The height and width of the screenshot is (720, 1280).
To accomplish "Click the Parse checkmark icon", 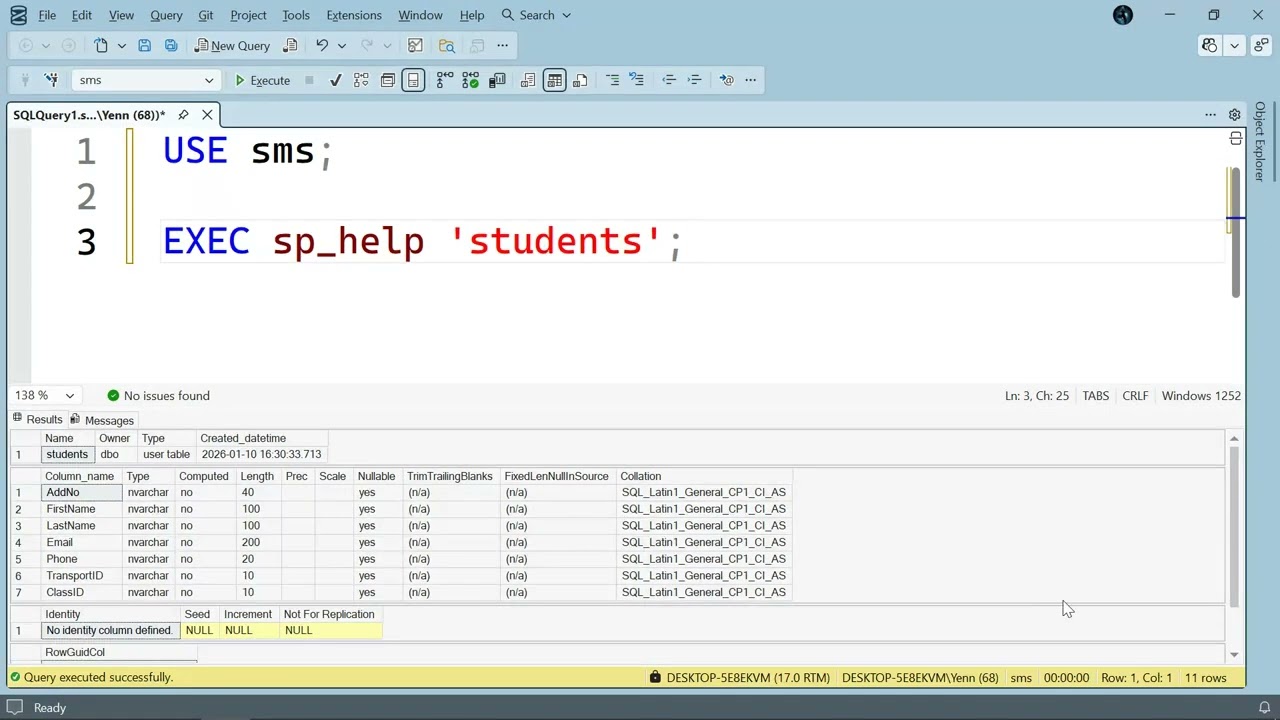I will pyautogui.click(x=336, y=80).
